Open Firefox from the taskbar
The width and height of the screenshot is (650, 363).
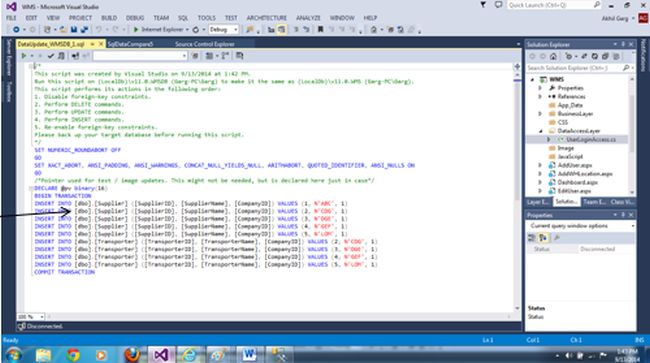click(x=132, y=355)
